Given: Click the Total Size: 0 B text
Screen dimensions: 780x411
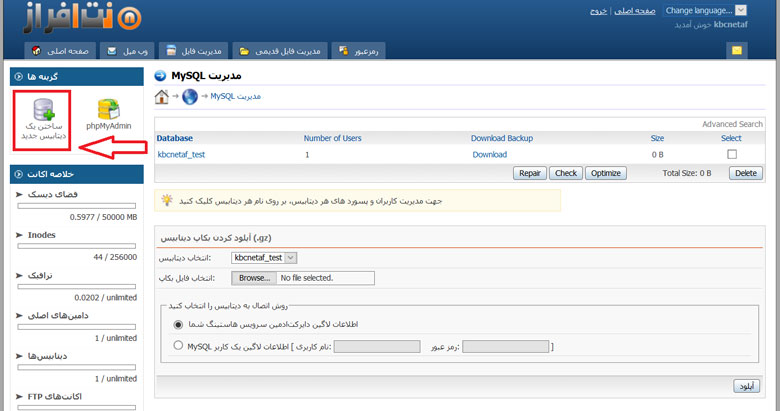Looking at the screenshot, I should [x=686, y=173].
